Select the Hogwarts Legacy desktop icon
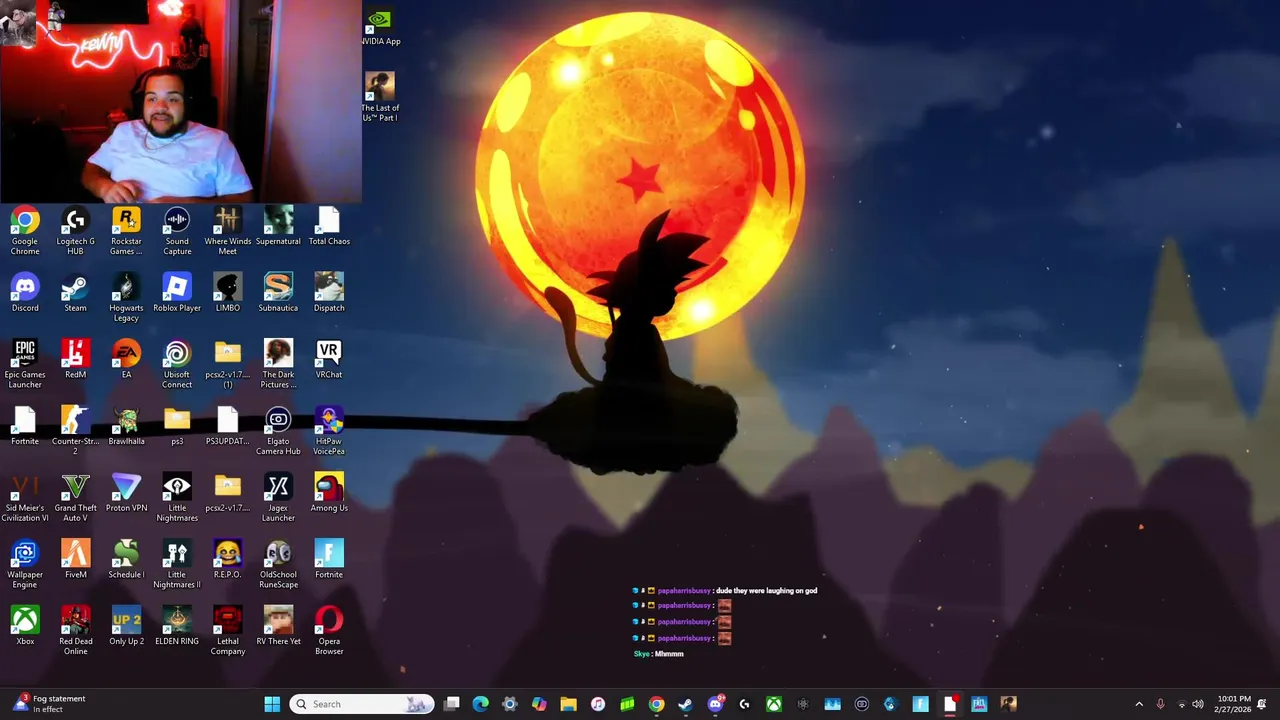This screenshot has width=1280, height=720. point(126,297)
